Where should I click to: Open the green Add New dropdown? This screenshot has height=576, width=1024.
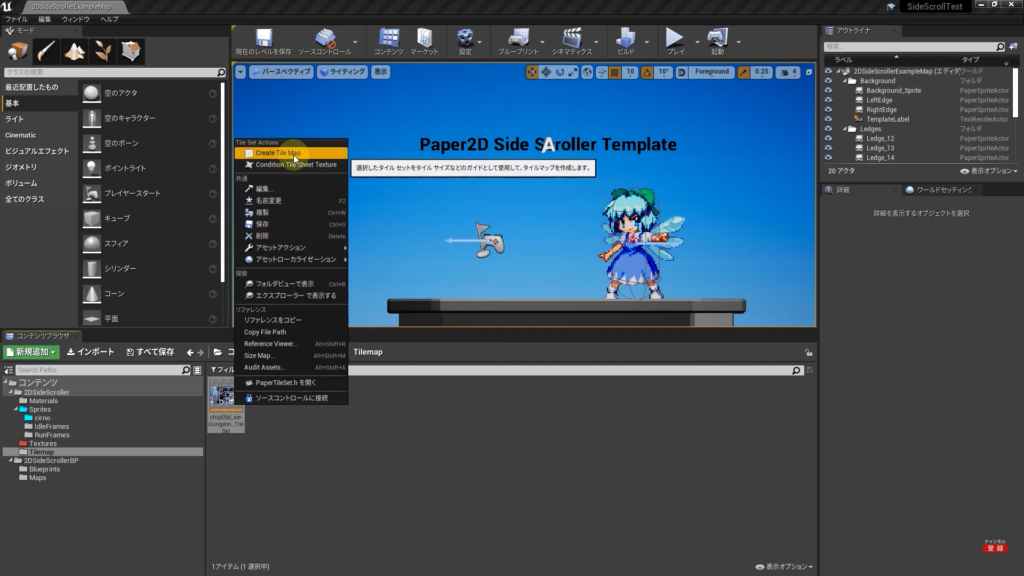tap(31, 352)
